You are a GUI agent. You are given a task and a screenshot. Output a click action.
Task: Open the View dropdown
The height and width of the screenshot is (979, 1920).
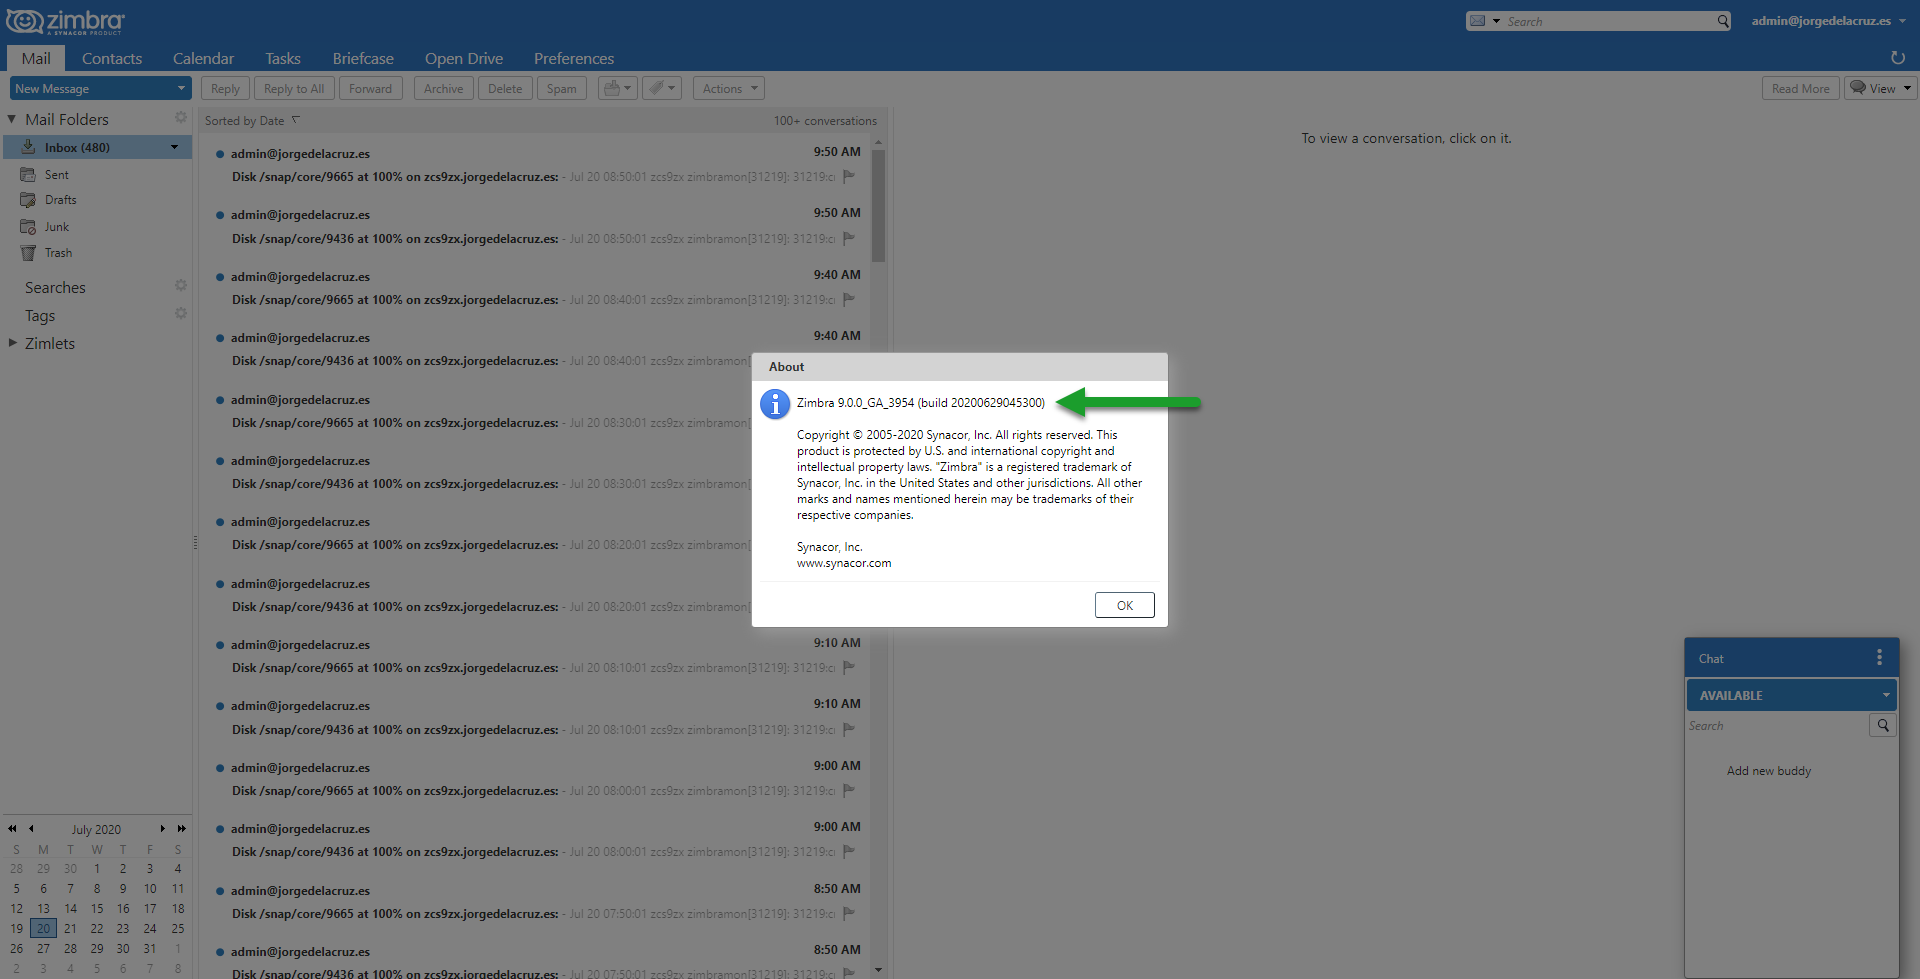pyautogui.click(x=1880, y=88)
